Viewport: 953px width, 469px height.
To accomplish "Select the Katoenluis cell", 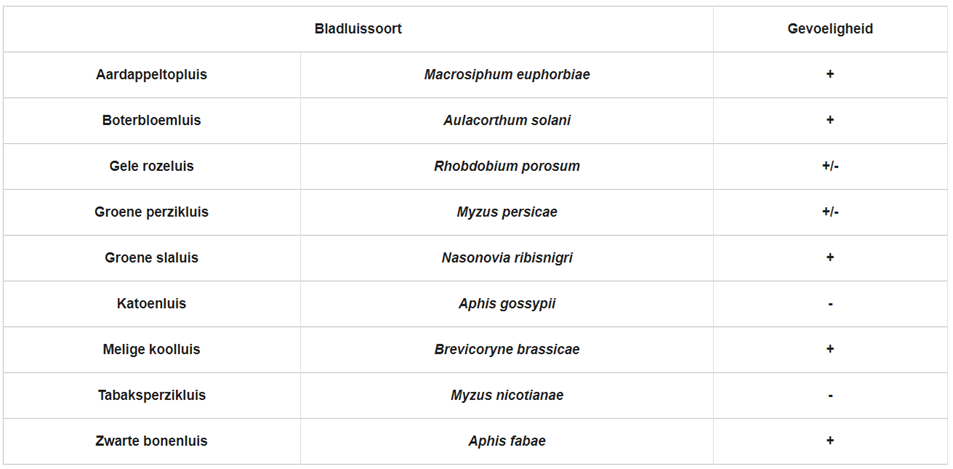I will [x=151, y=304].
